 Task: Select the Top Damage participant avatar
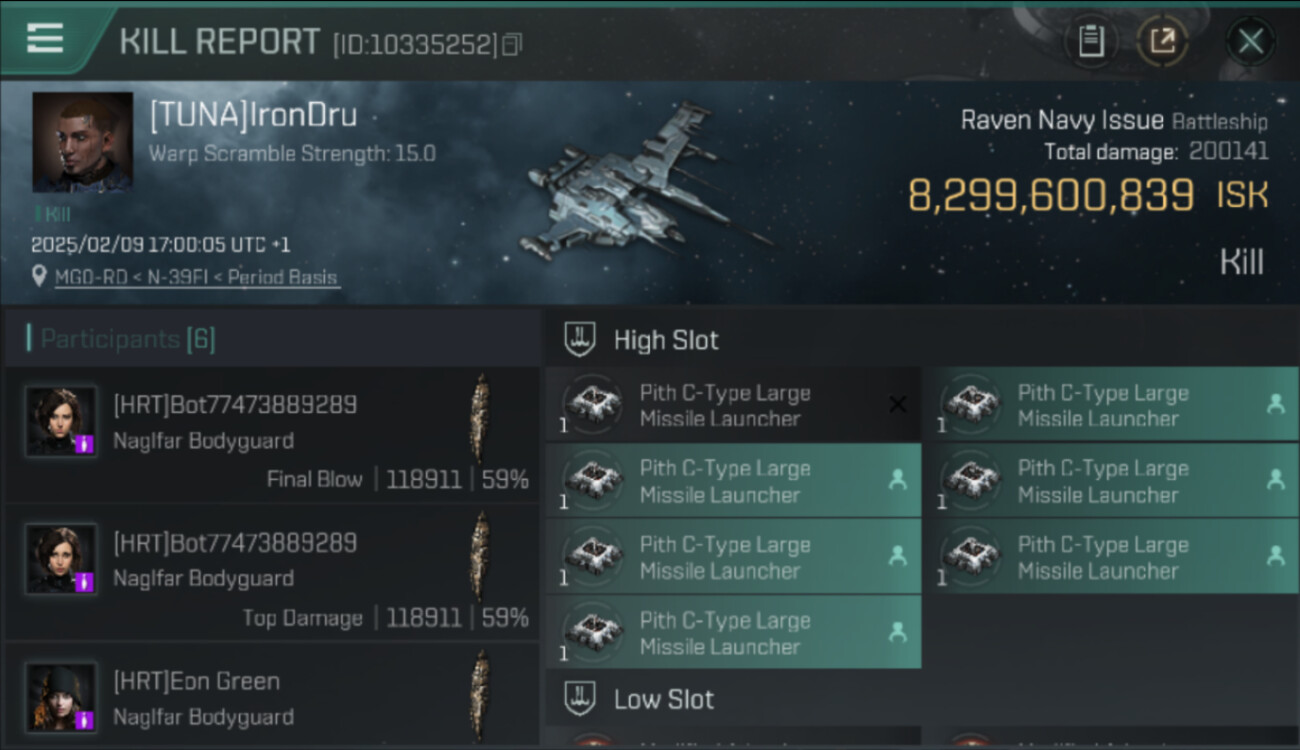coord(61,560)
